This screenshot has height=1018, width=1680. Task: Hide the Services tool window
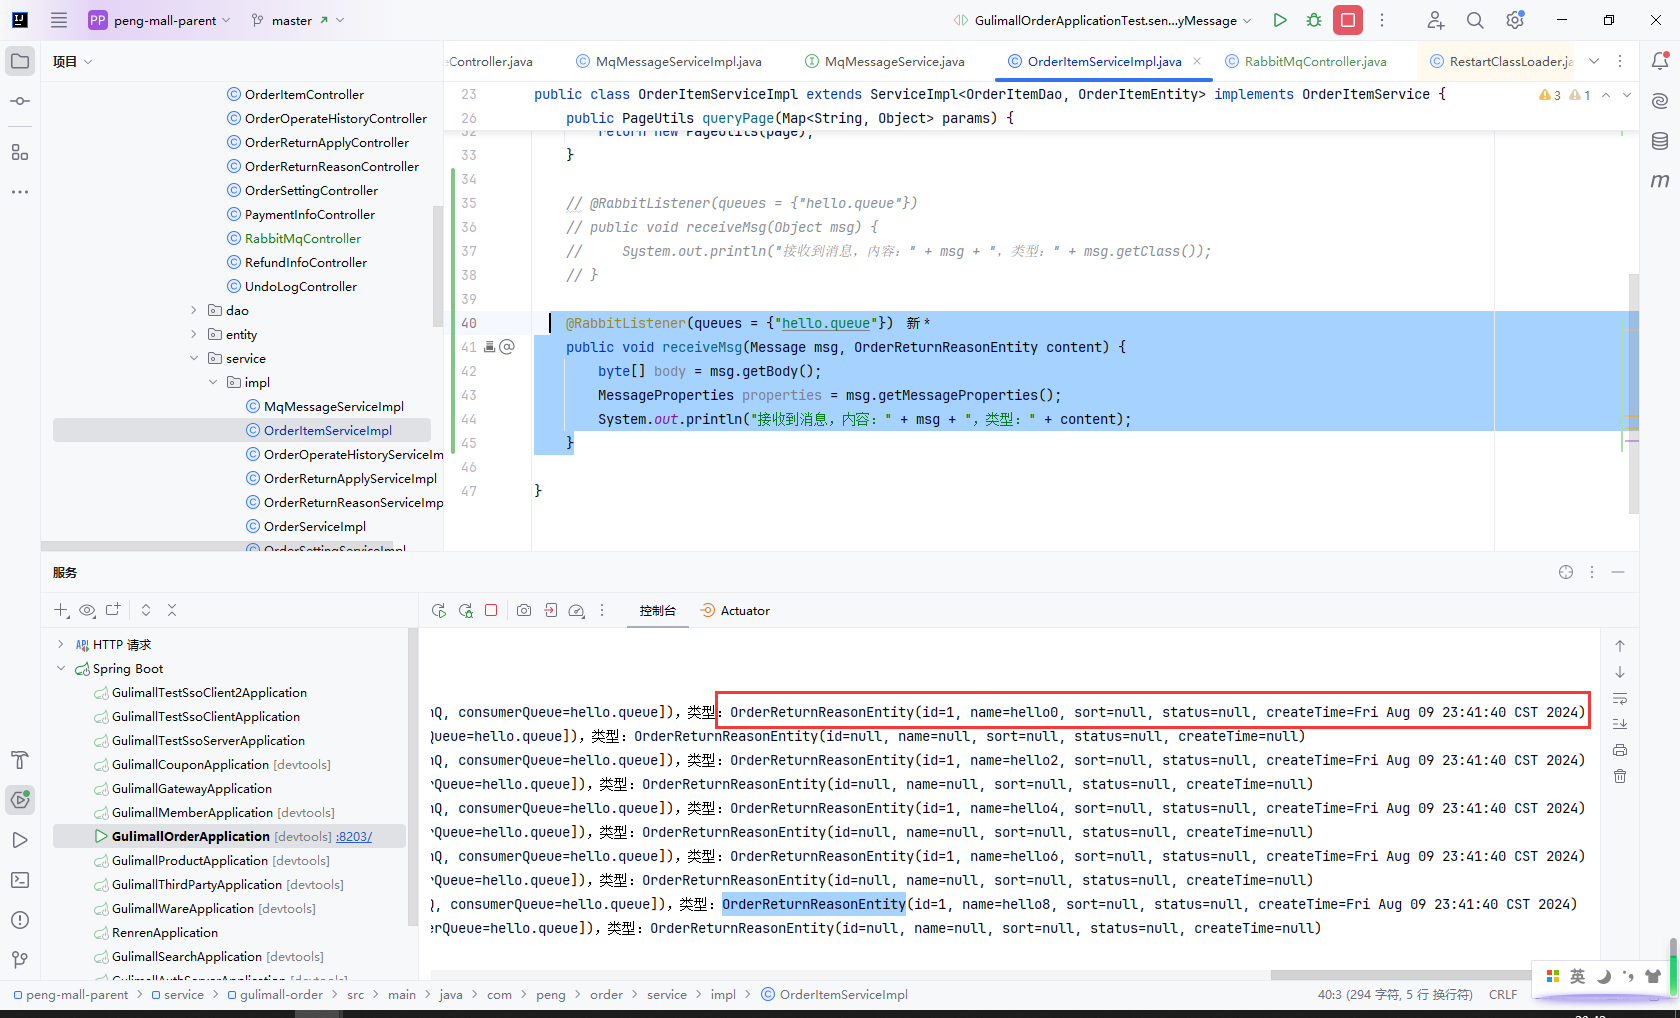click(x=1618, y=572)
